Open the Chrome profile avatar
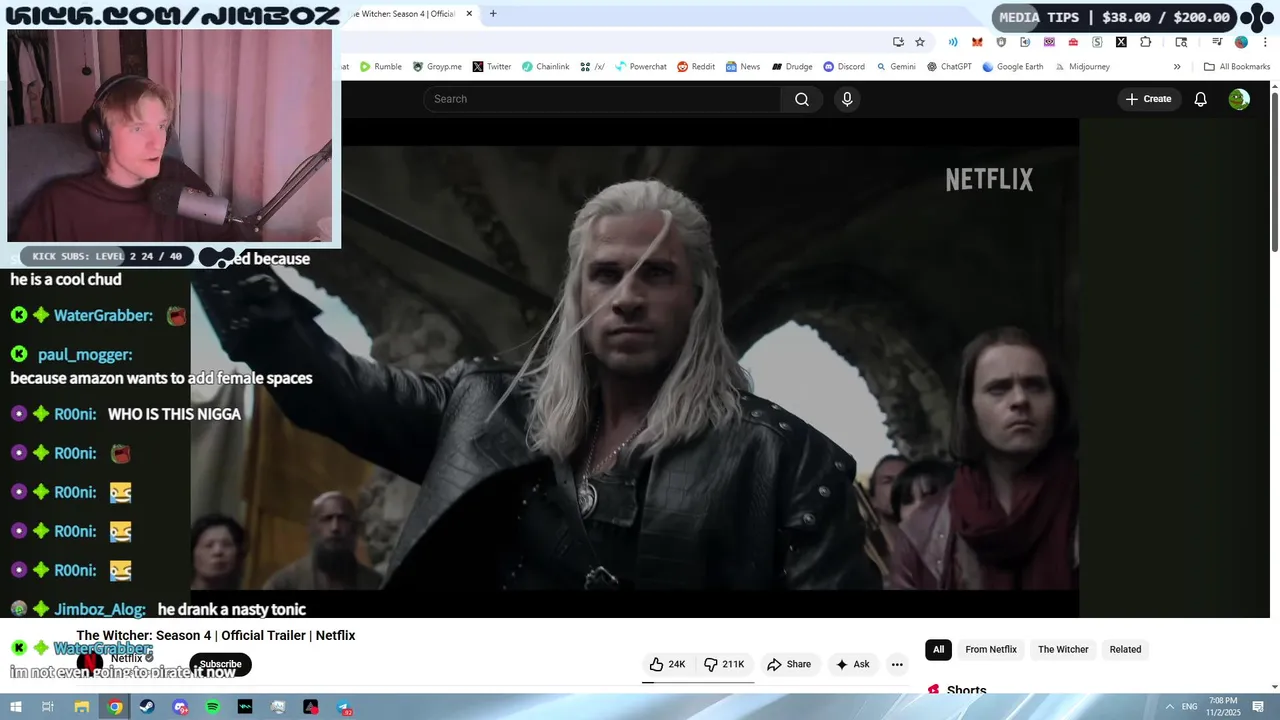Viewport: 1280px width, 720px height. (1241, 42)
